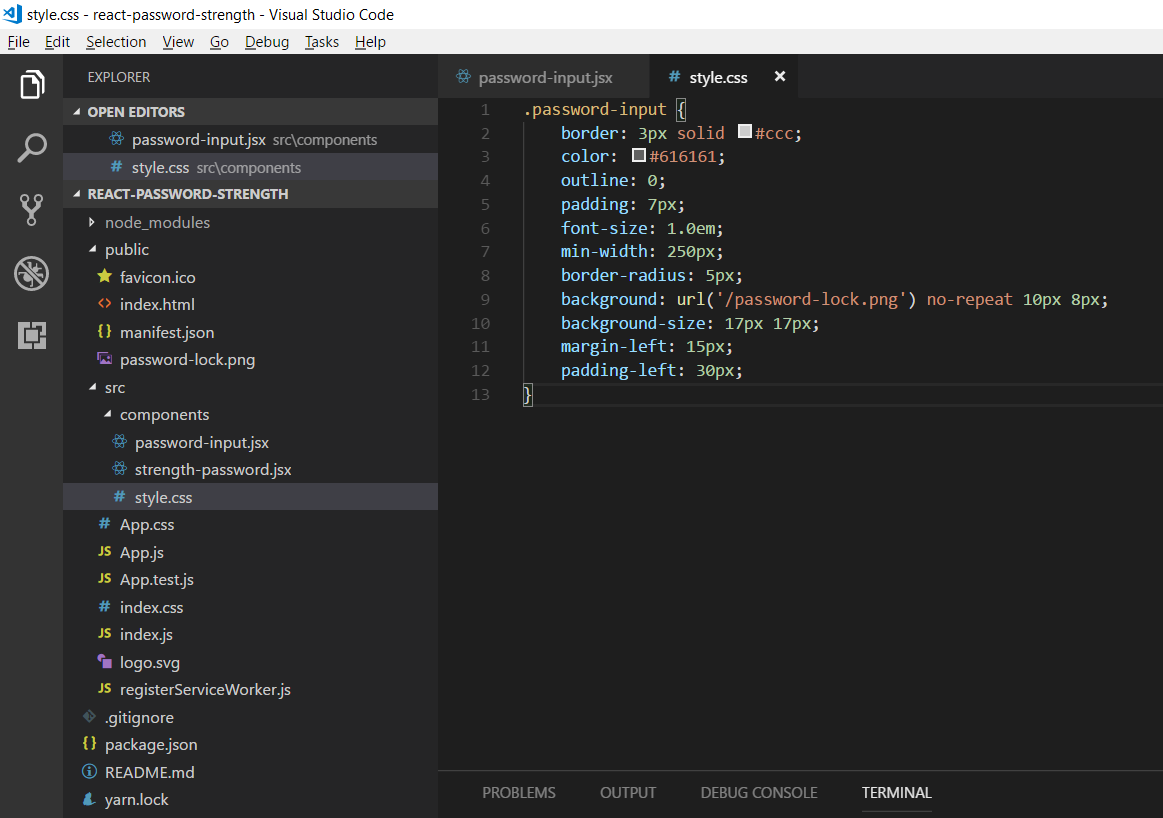
Task: Close the style.css editor tab
Action: [780, 76]
